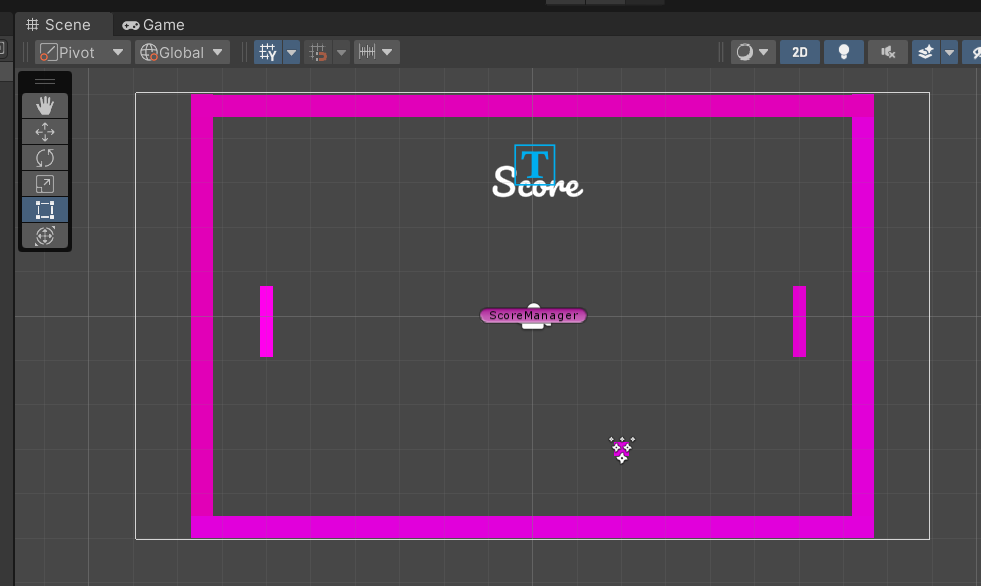Open the Pivot mode dropdown
This screenshot has width=981, height=586.
(82, 51)
